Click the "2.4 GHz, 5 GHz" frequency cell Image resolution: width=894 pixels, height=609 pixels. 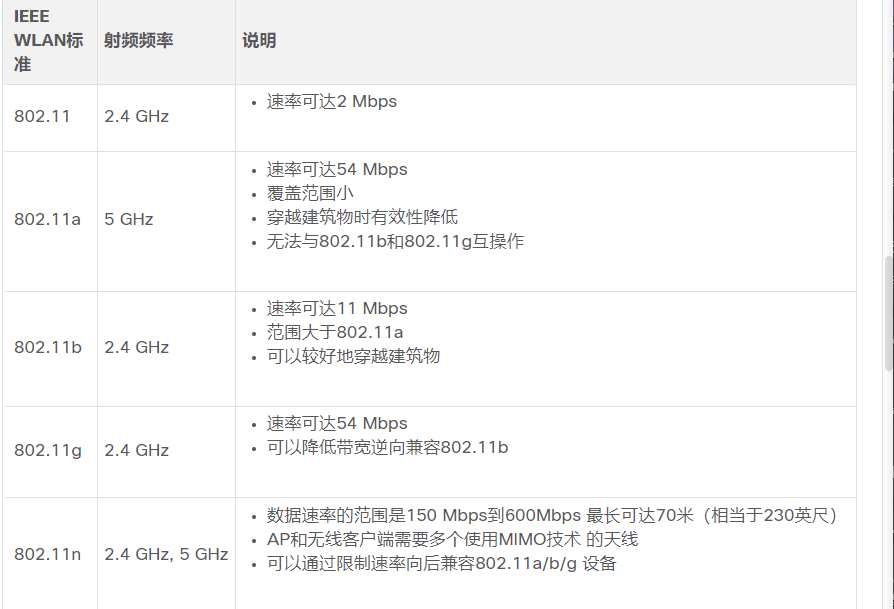click(166, 553)
